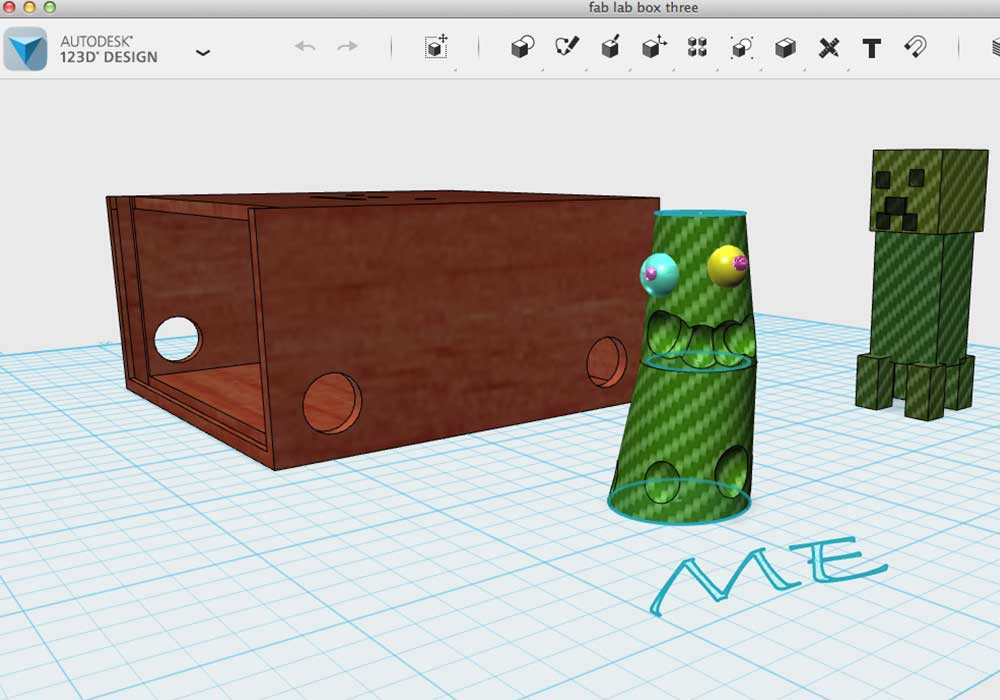1000x700 pixels.
Task: Open the Primitives tool menu
Action: 523,47
